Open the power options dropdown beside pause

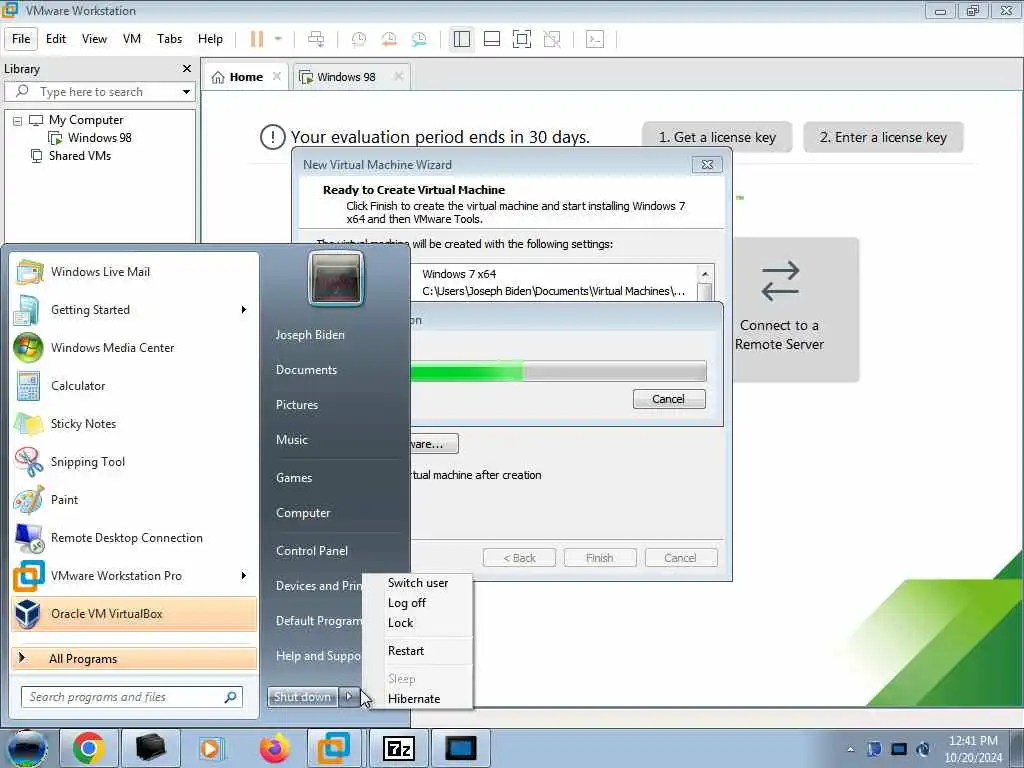278,39
